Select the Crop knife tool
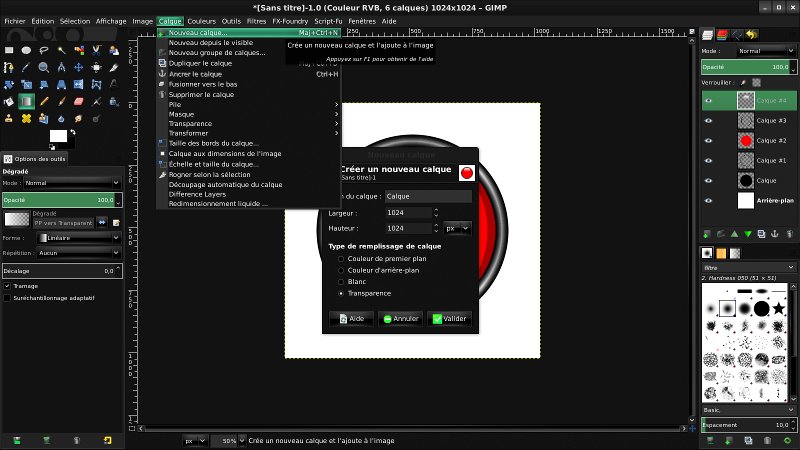The image size is (800, 450). [113, 67]
